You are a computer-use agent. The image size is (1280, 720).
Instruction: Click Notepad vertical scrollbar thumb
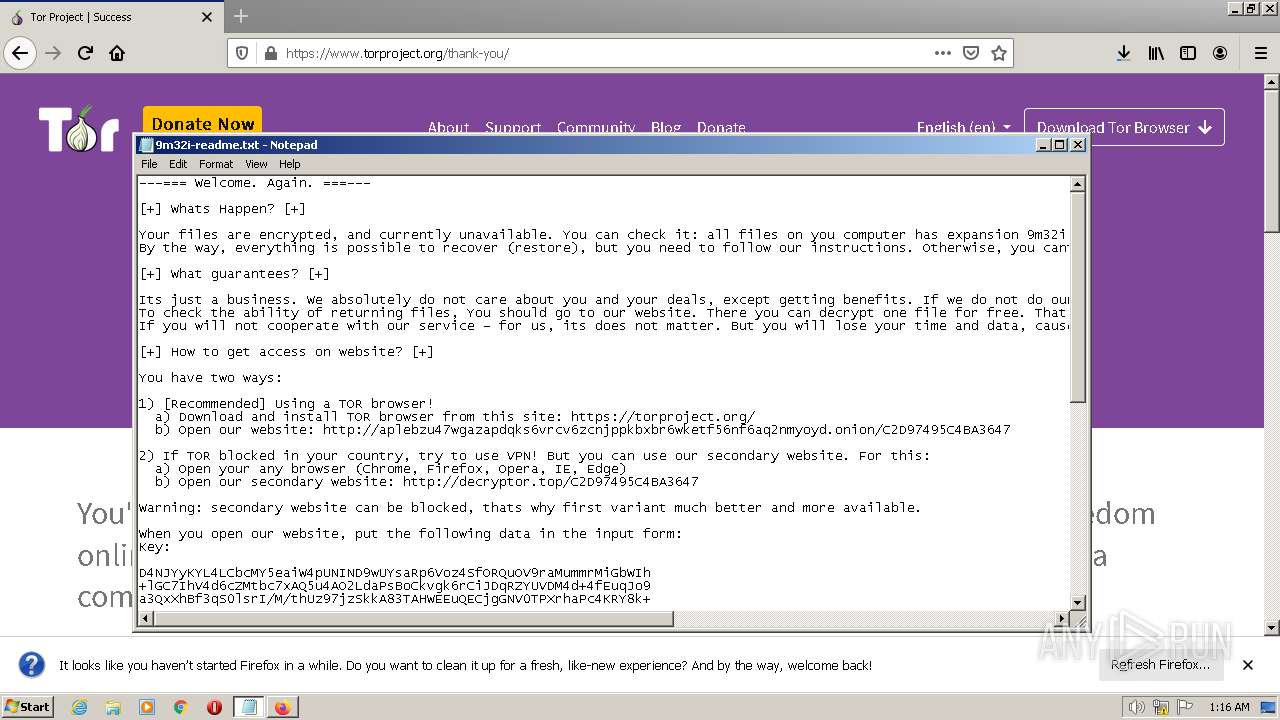1078,297
